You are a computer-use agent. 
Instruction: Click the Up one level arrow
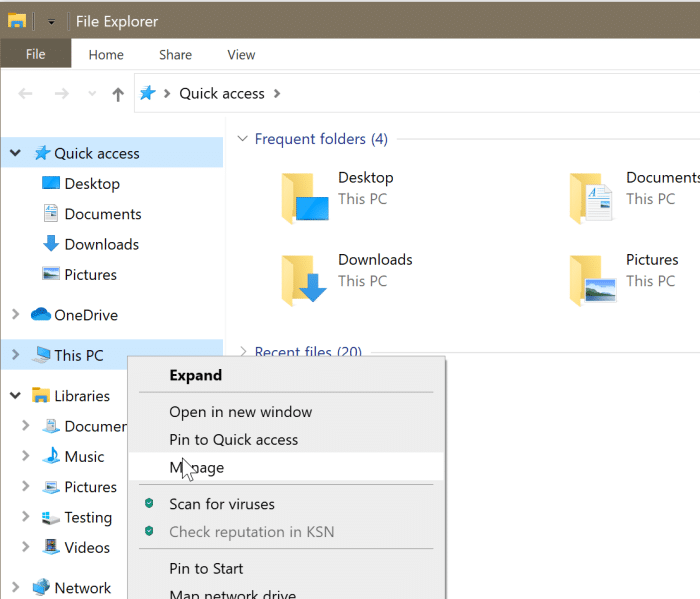tap(118, 94)
